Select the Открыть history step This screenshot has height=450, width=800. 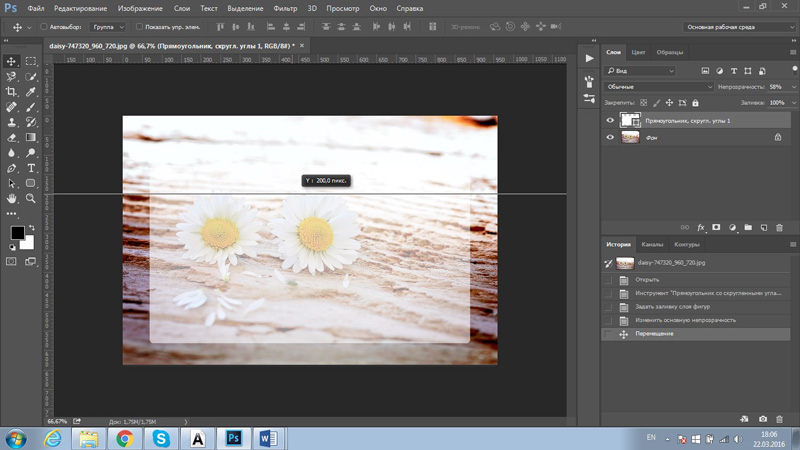(647, 280)
